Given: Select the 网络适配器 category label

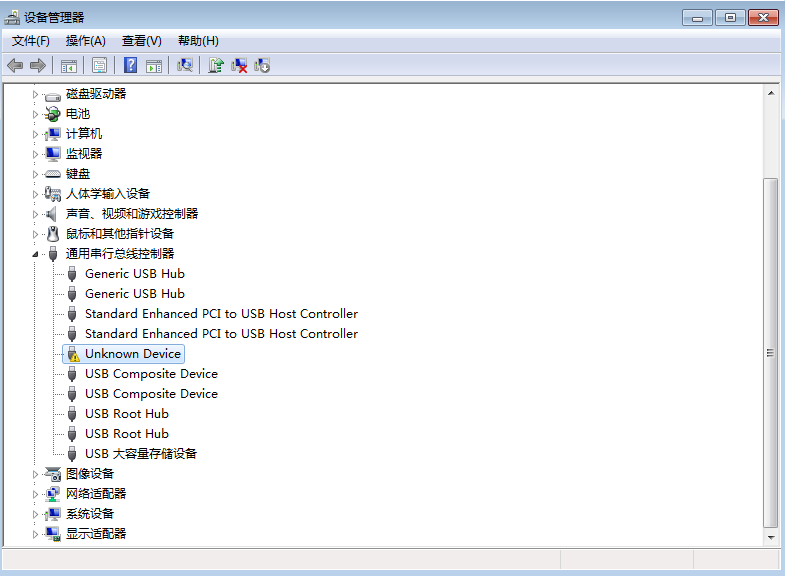Looking at the screenshot, I should click(x=96, y=494).
